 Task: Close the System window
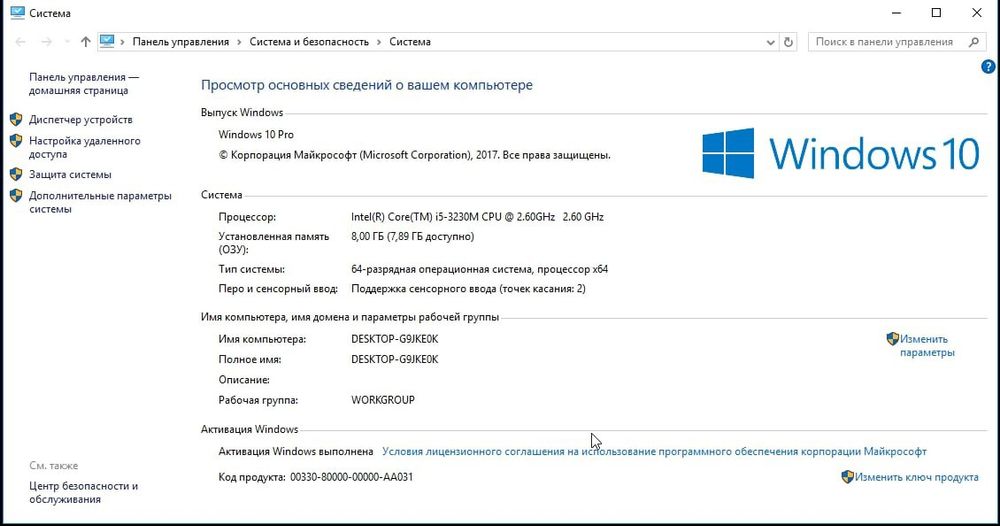(976, 13)
